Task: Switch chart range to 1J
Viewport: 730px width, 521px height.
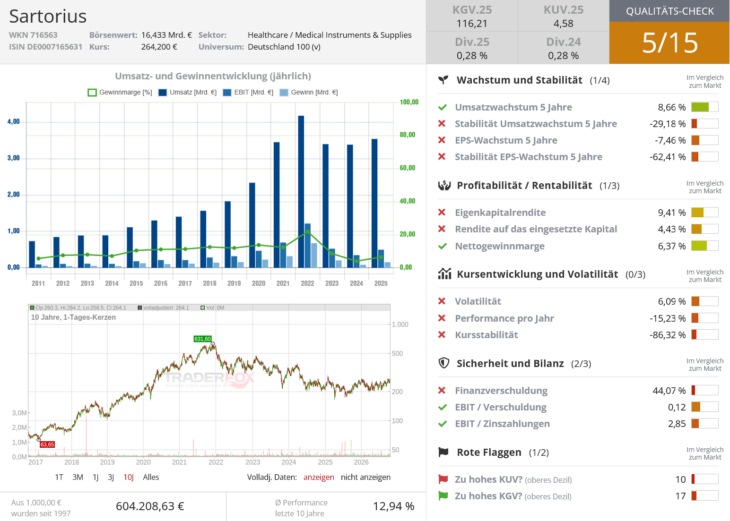Action: click(x=95, y=477)
